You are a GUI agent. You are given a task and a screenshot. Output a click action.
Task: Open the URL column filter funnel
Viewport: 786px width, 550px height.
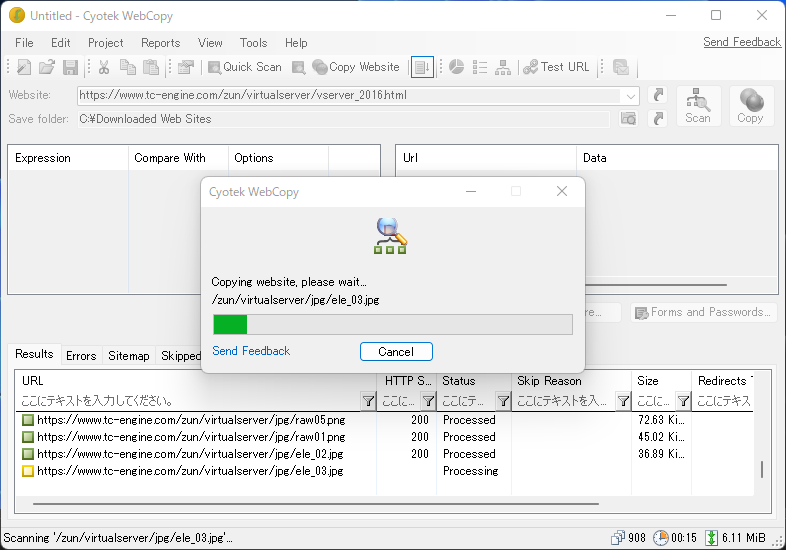tap(368, 401)
